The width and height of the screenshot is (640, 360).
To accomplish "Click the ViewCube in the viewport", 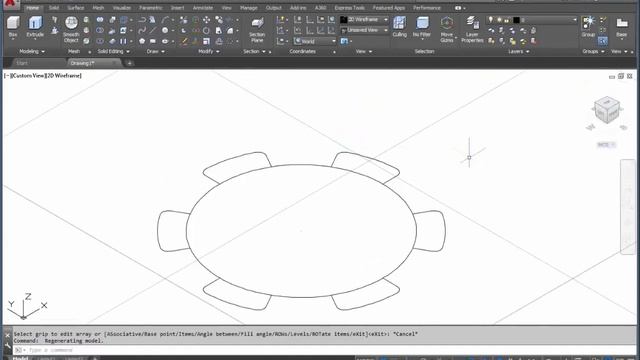I will pyautogui.click(x=607, y=110).
